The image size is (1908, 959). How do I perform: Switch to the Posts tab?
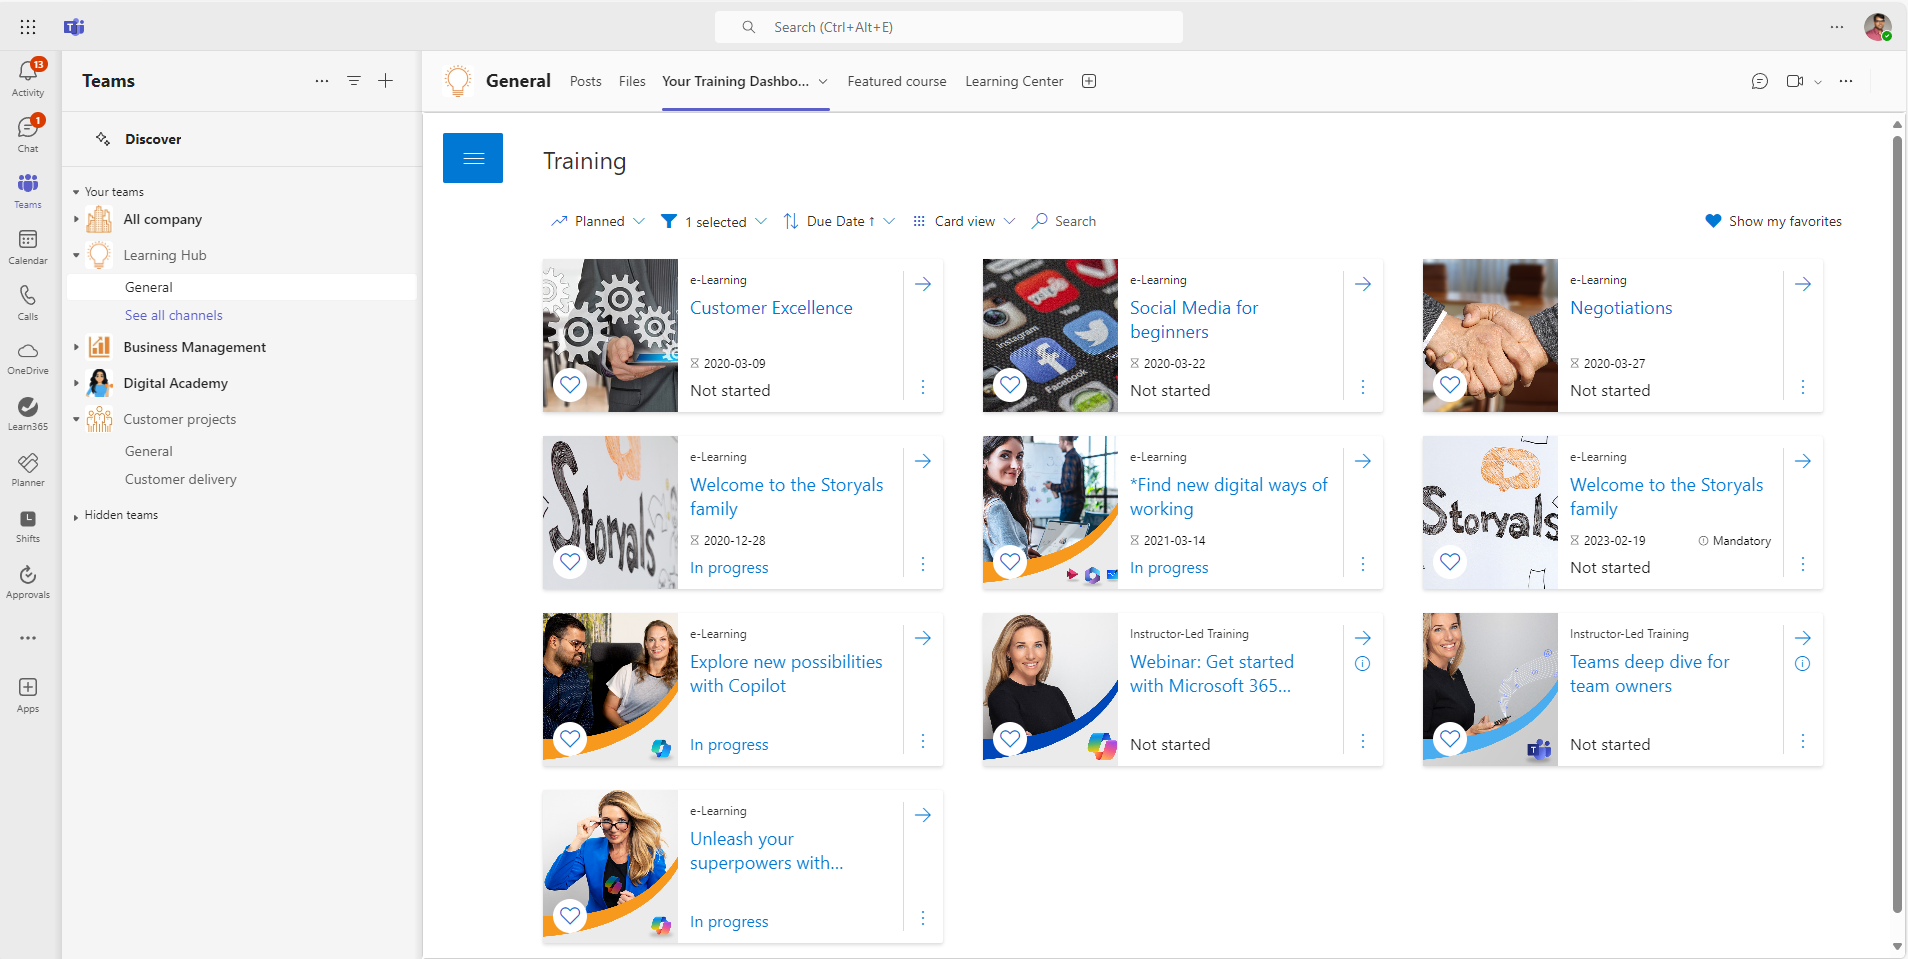click(585, 81)
